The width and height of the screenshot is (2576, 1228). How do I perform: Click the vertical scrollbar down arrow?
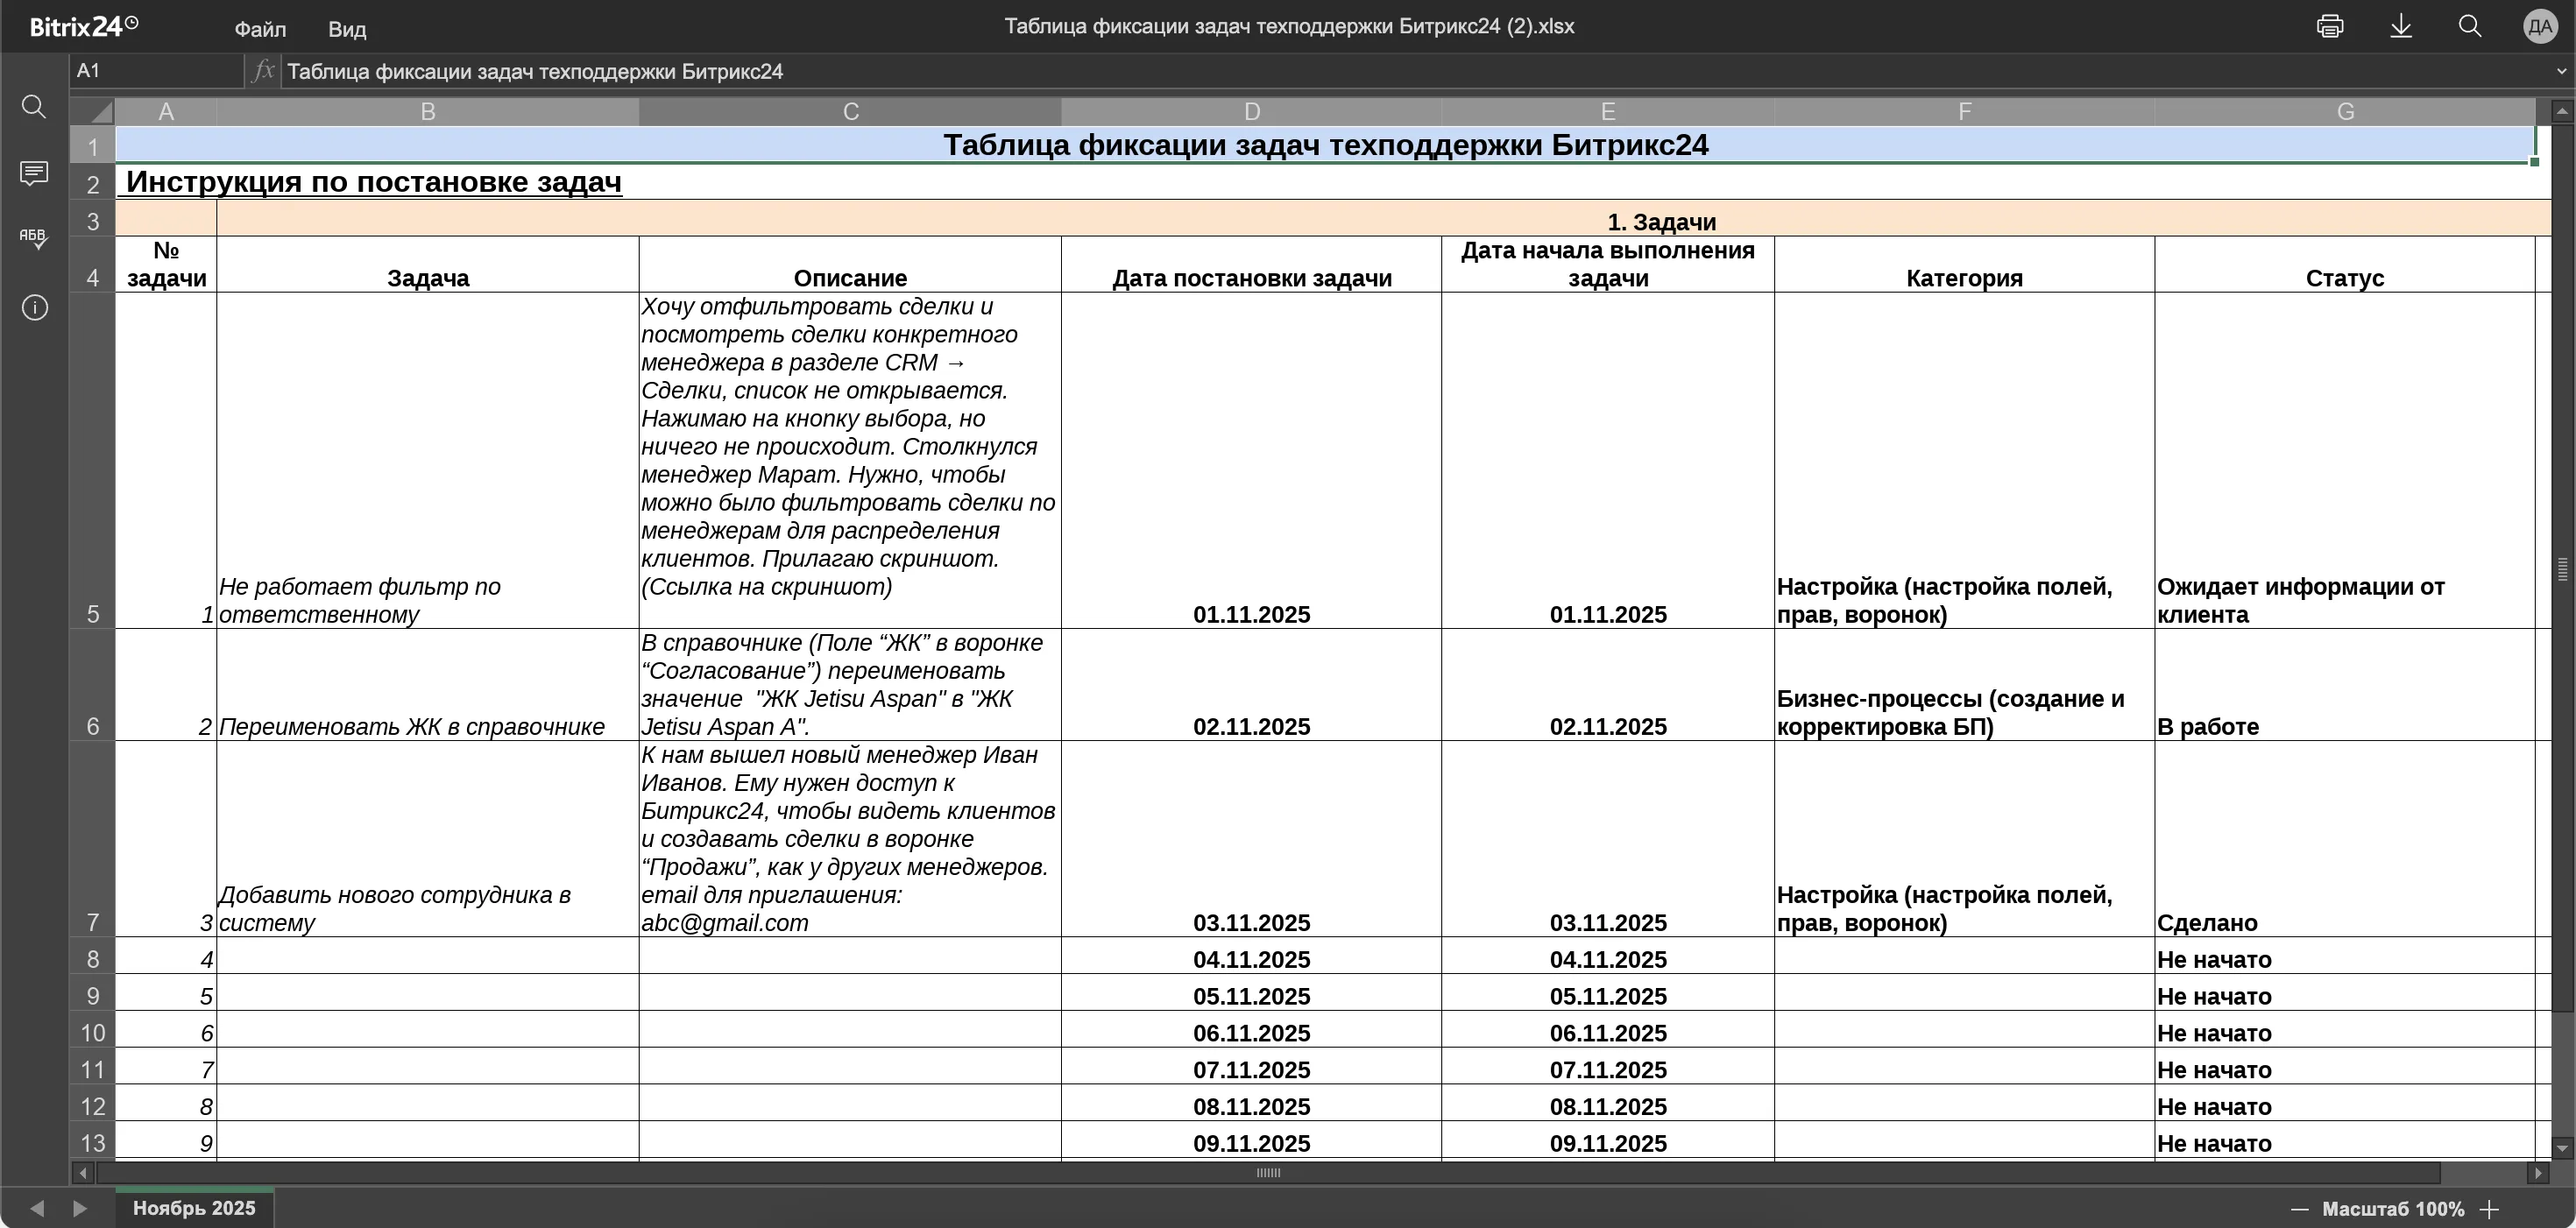point(2562,1148)
